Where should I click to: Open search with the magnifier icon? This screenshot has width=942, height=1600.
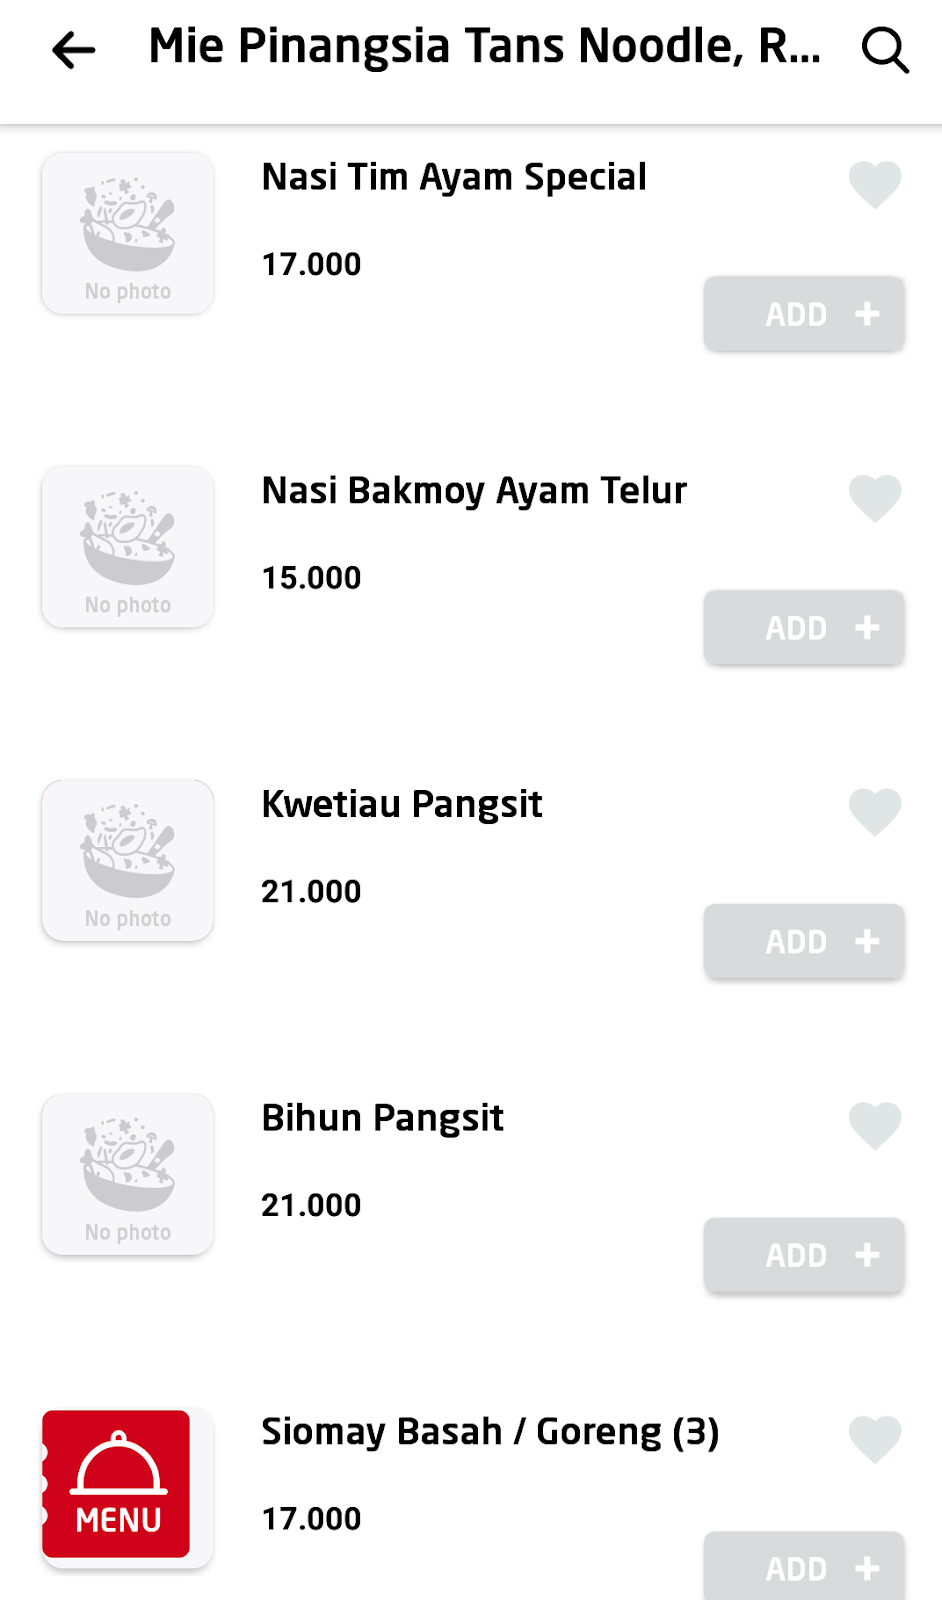pos(885,49)
